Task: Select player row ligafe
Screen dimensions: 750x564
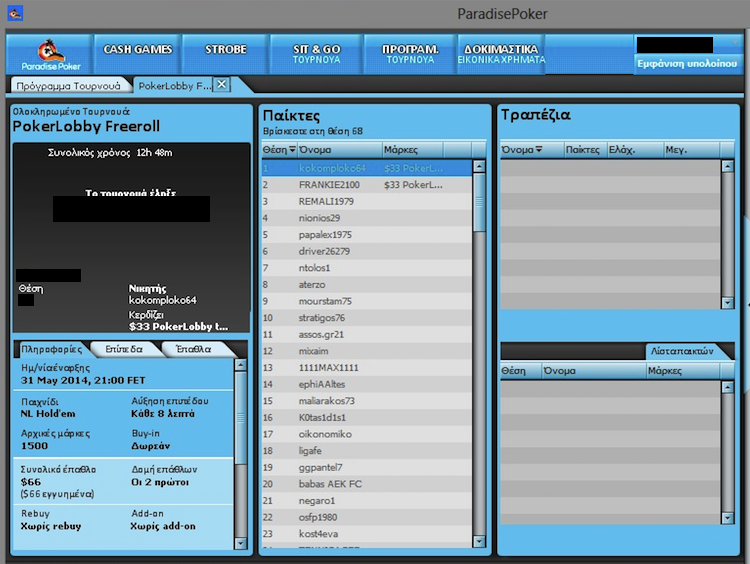Action: [366, 451]
